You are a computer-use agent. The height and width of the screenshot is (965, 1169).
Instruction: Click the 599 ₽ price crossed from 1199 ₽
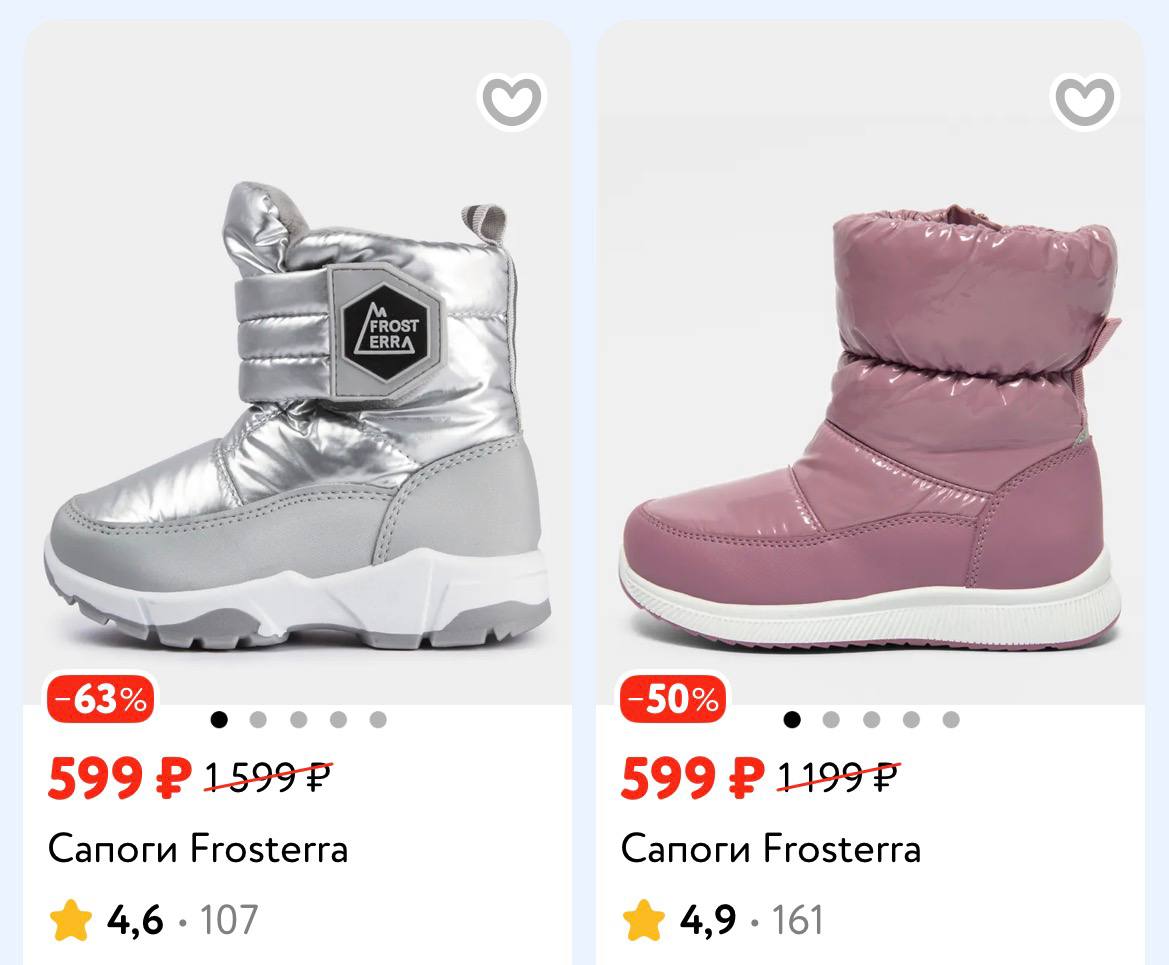coord(692,778)
